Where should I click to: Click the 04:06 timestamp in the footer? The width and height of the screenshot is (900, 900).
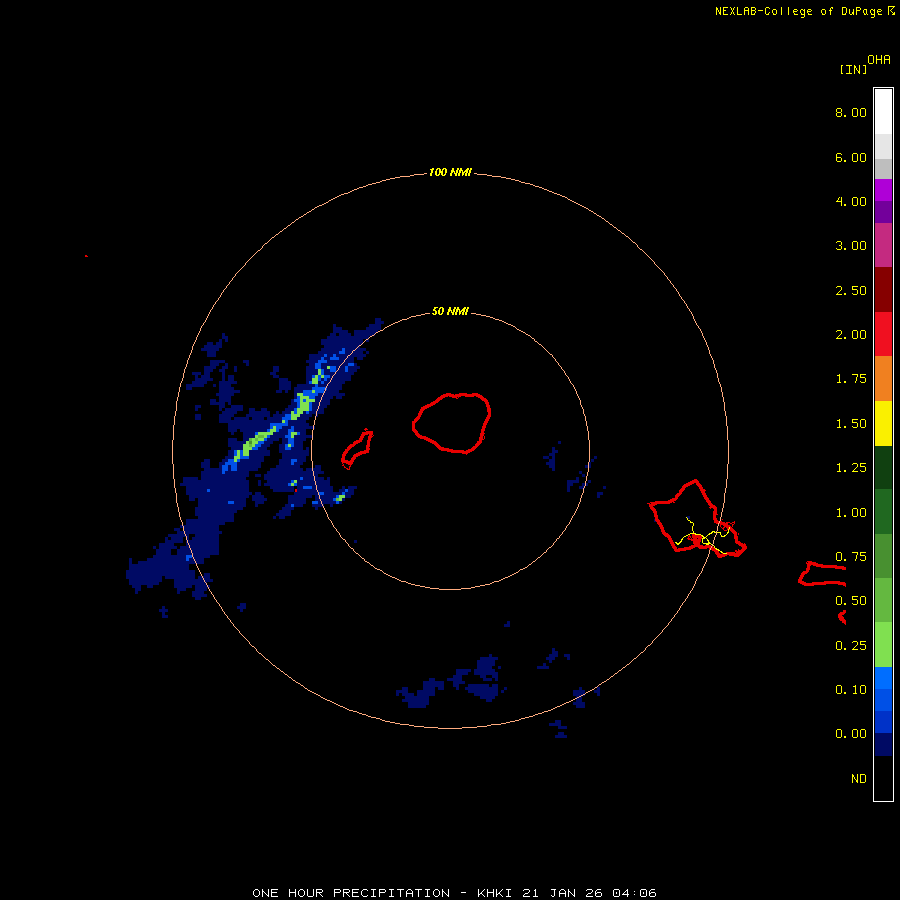634,893
